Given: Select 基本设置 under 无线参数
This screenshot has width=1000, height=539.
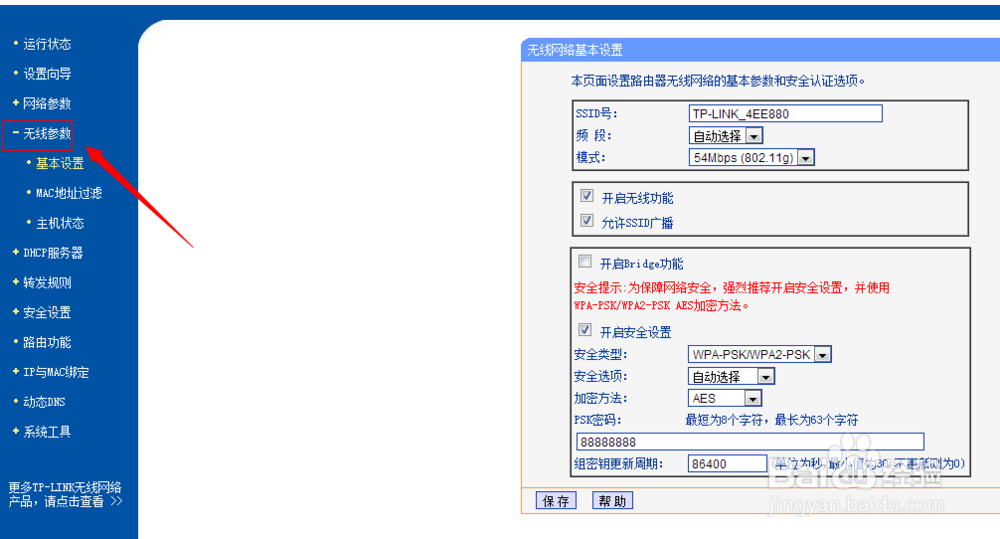Looking at the screenshot, I should point(60,163).
